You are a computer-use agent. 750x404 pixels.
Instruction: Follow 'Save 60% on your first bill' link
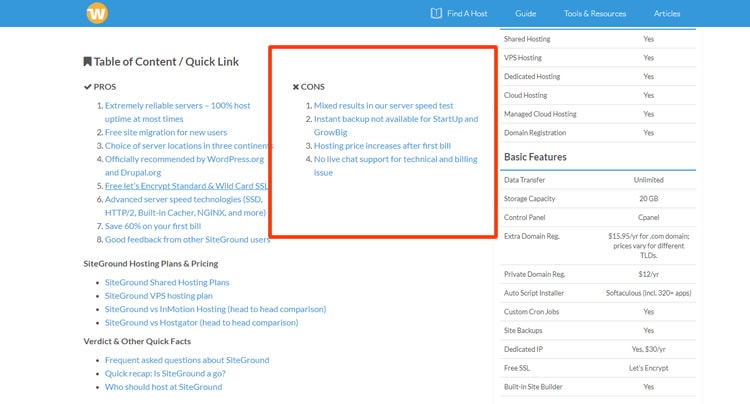(153, 226)
